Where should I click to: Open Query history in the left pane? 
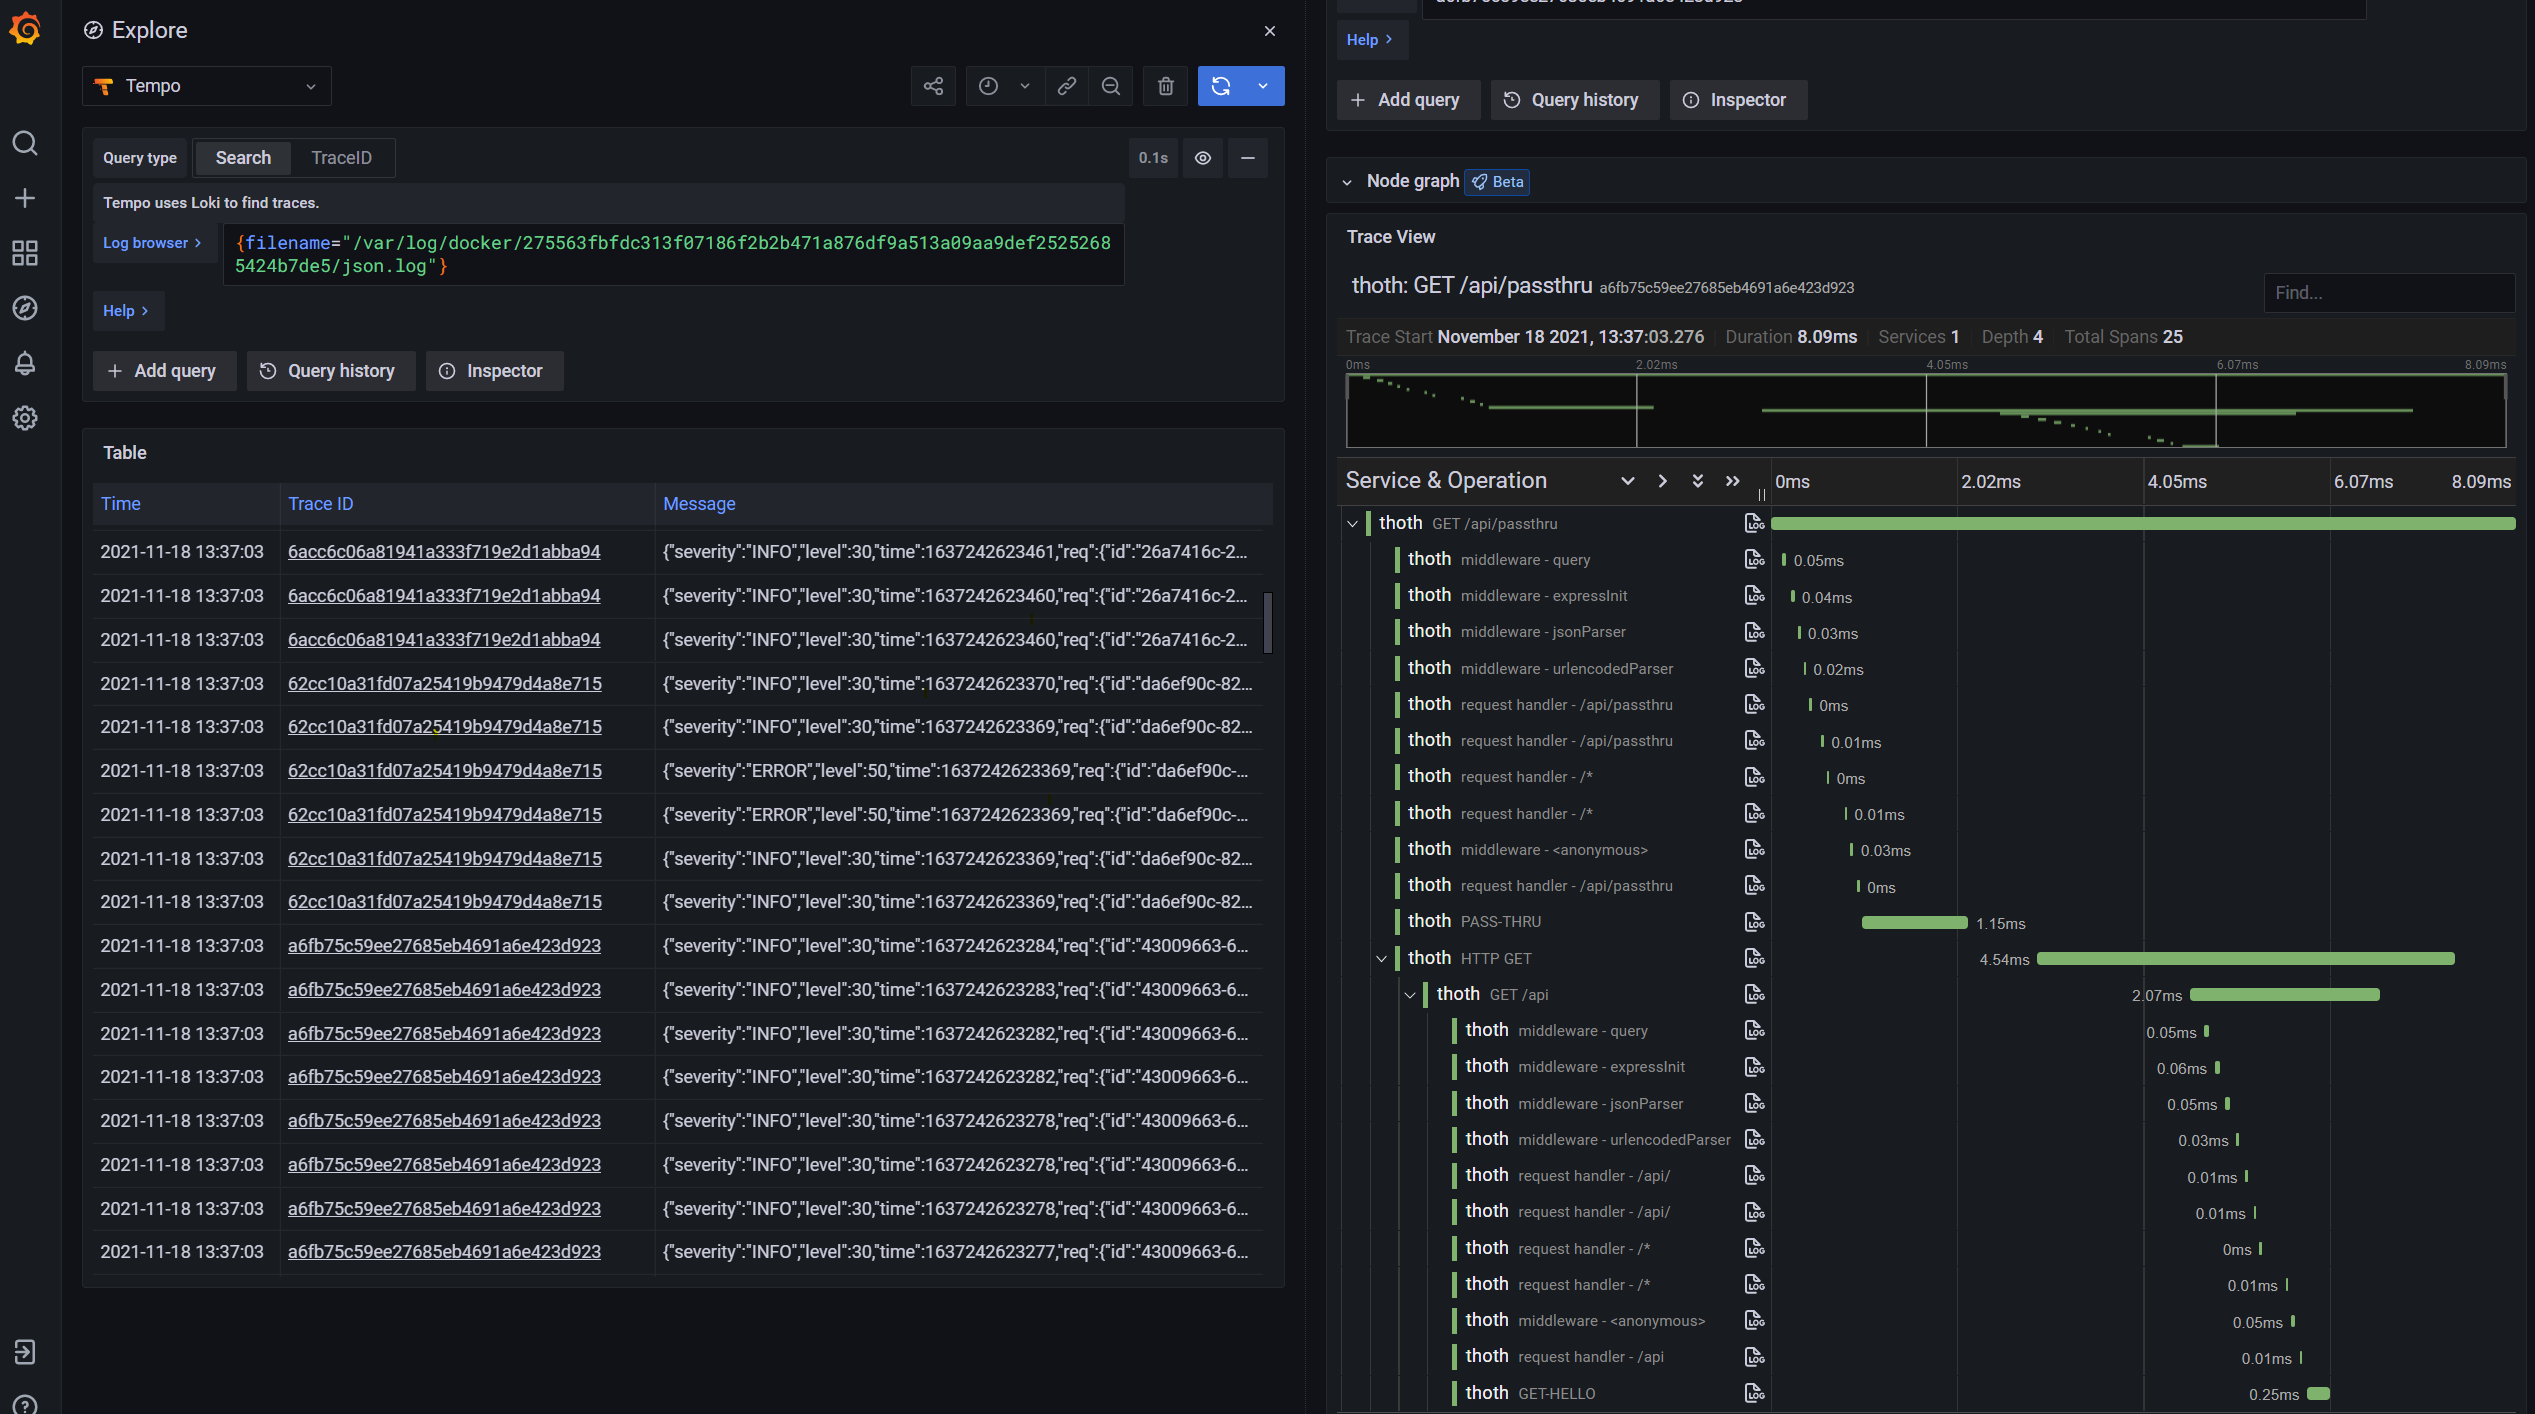pyautogui.click(x=331, y=371)
